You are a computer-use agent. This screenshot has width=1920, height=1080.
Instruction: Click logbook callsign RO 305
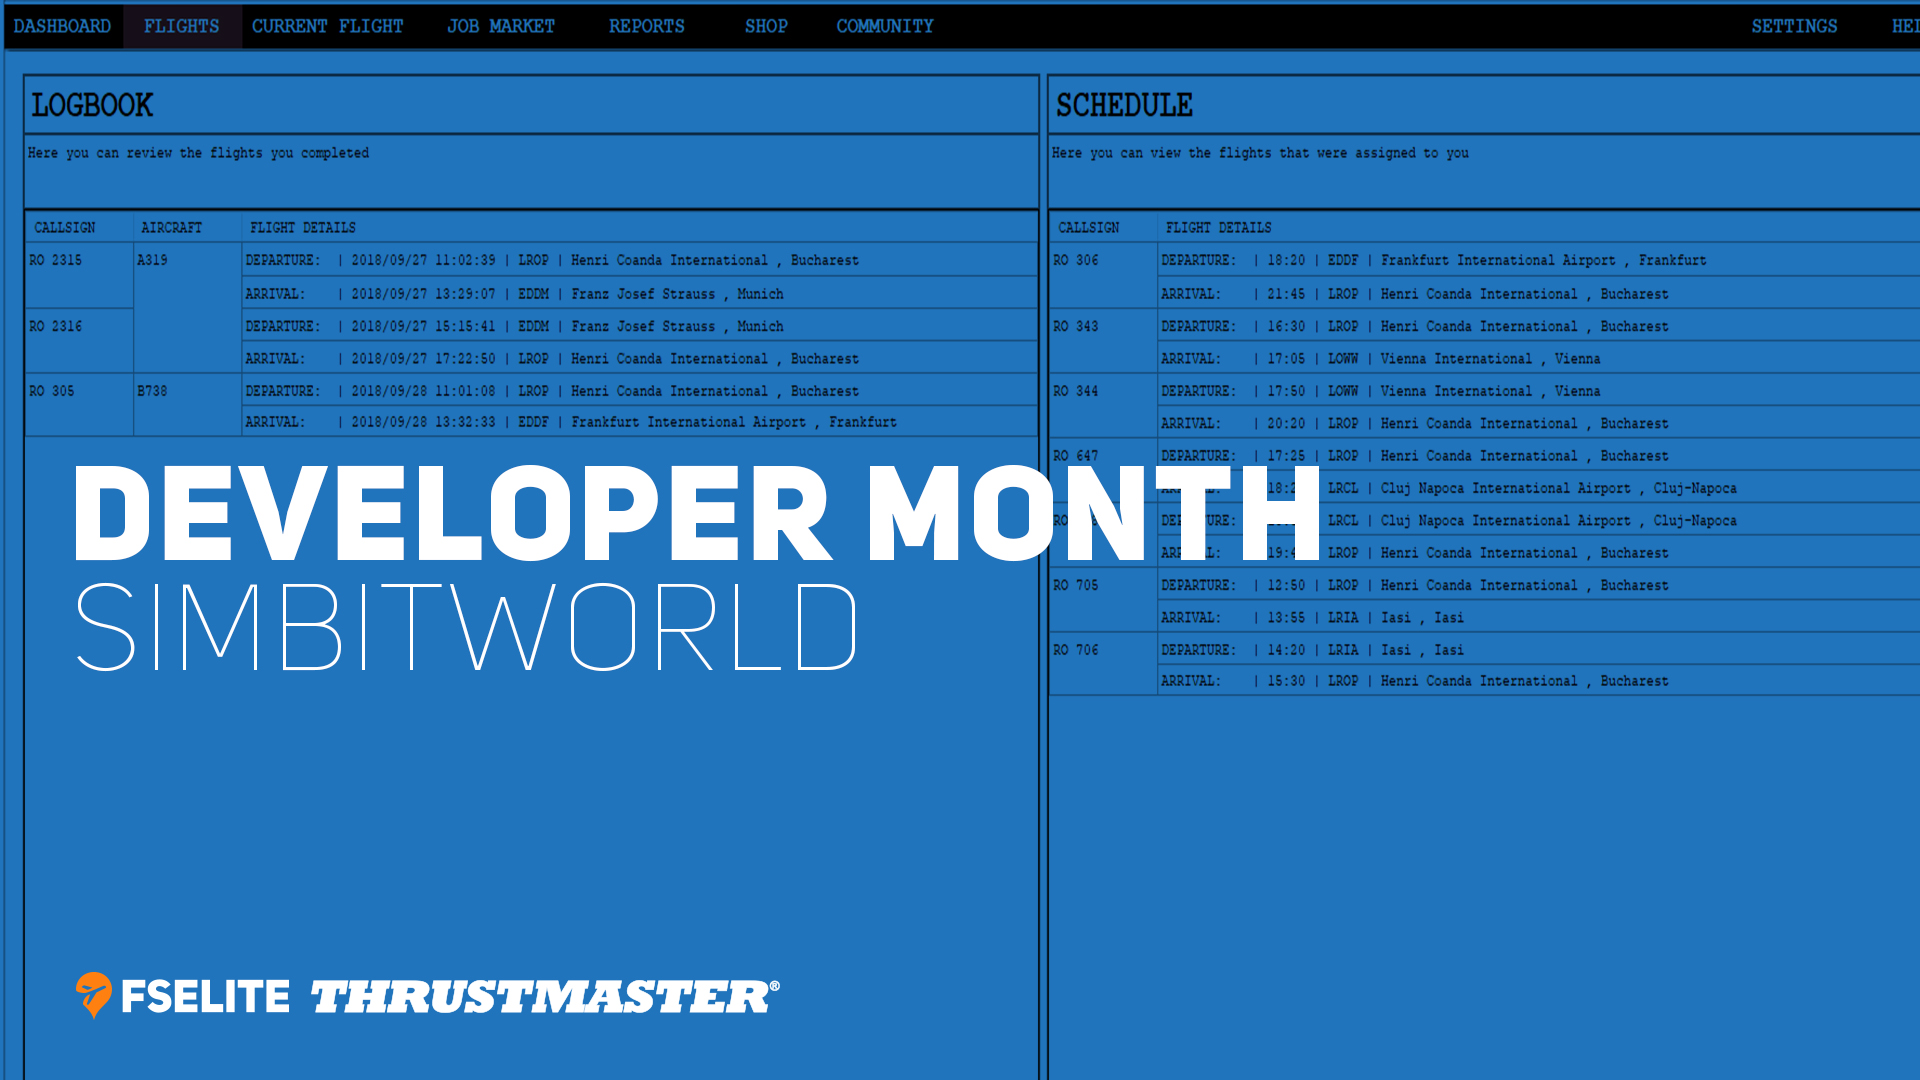tap(51, 391)
